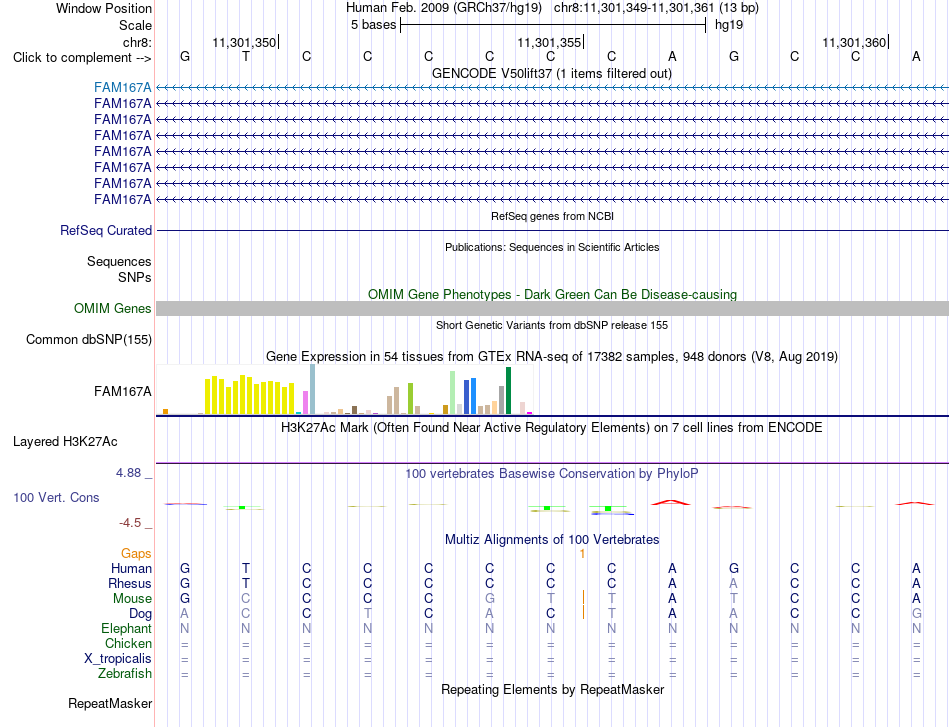Click the dbSNP release 155 track title
950x727 pixels.
click(x=552, y=325)
